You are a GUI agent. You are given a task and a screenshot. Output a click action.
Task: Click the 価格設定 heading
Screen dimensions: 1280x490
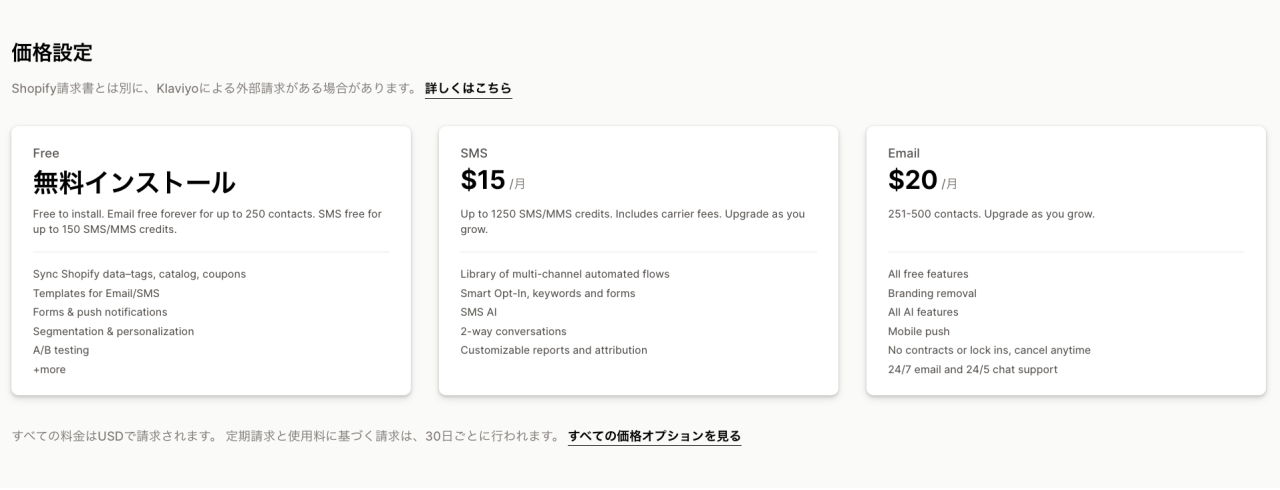(52, 53)
